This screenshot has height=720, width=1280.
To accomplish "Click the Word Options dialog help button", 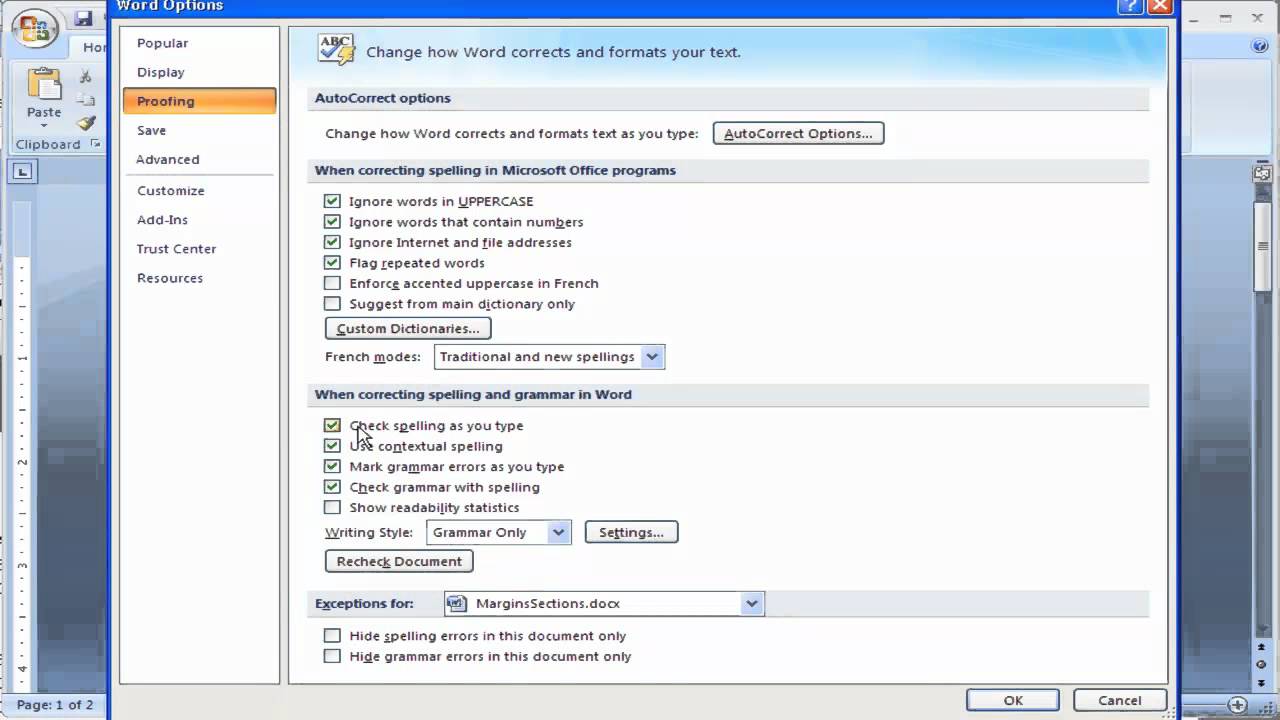I will [1130, 6].
